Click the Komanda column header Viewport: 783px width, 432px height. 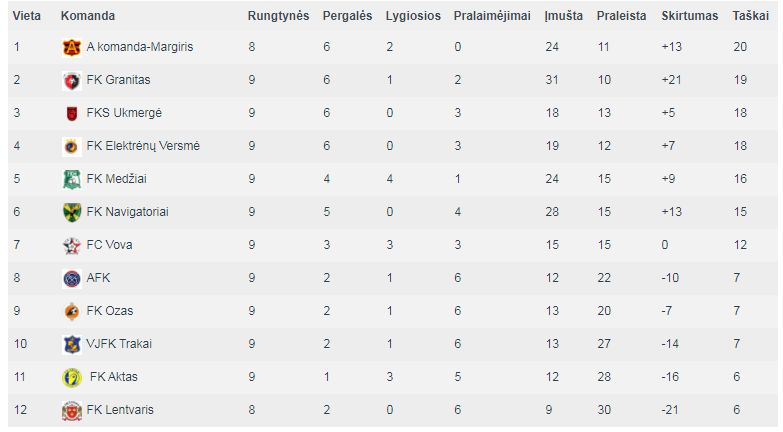point(88,16)
